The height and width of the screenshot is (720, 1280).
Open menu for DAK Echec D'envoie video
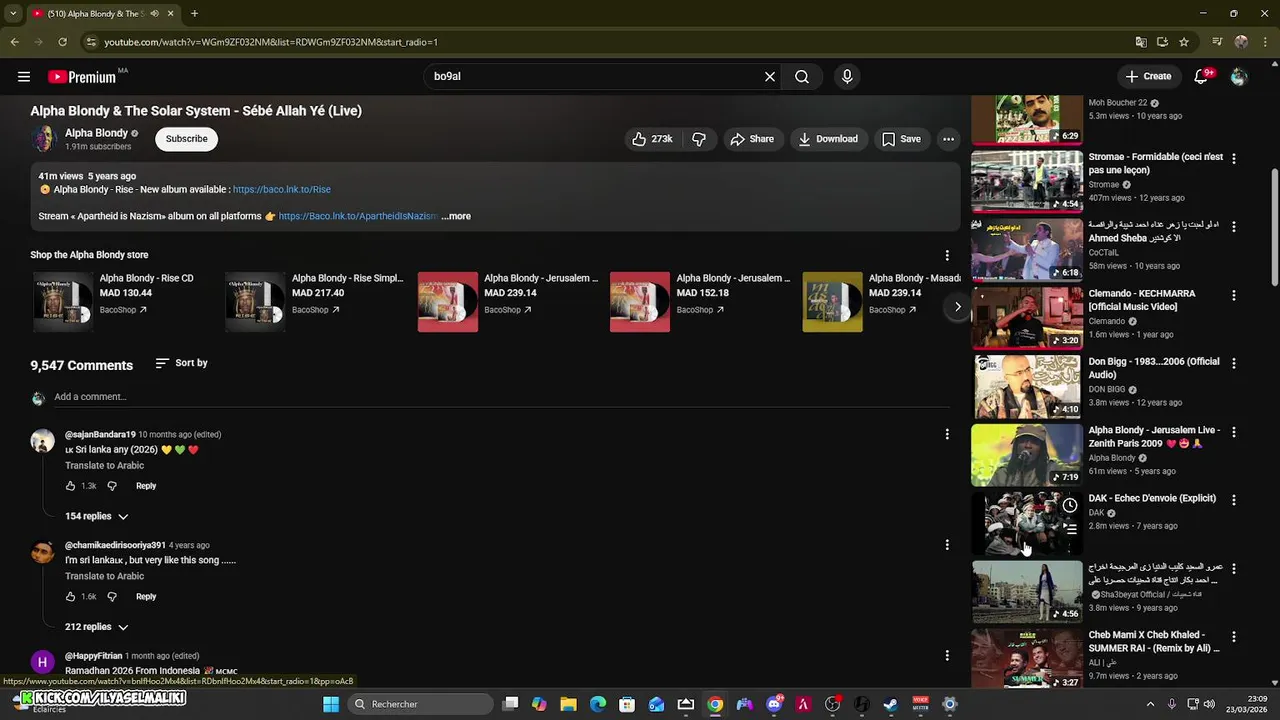(x=1234, y=500)
